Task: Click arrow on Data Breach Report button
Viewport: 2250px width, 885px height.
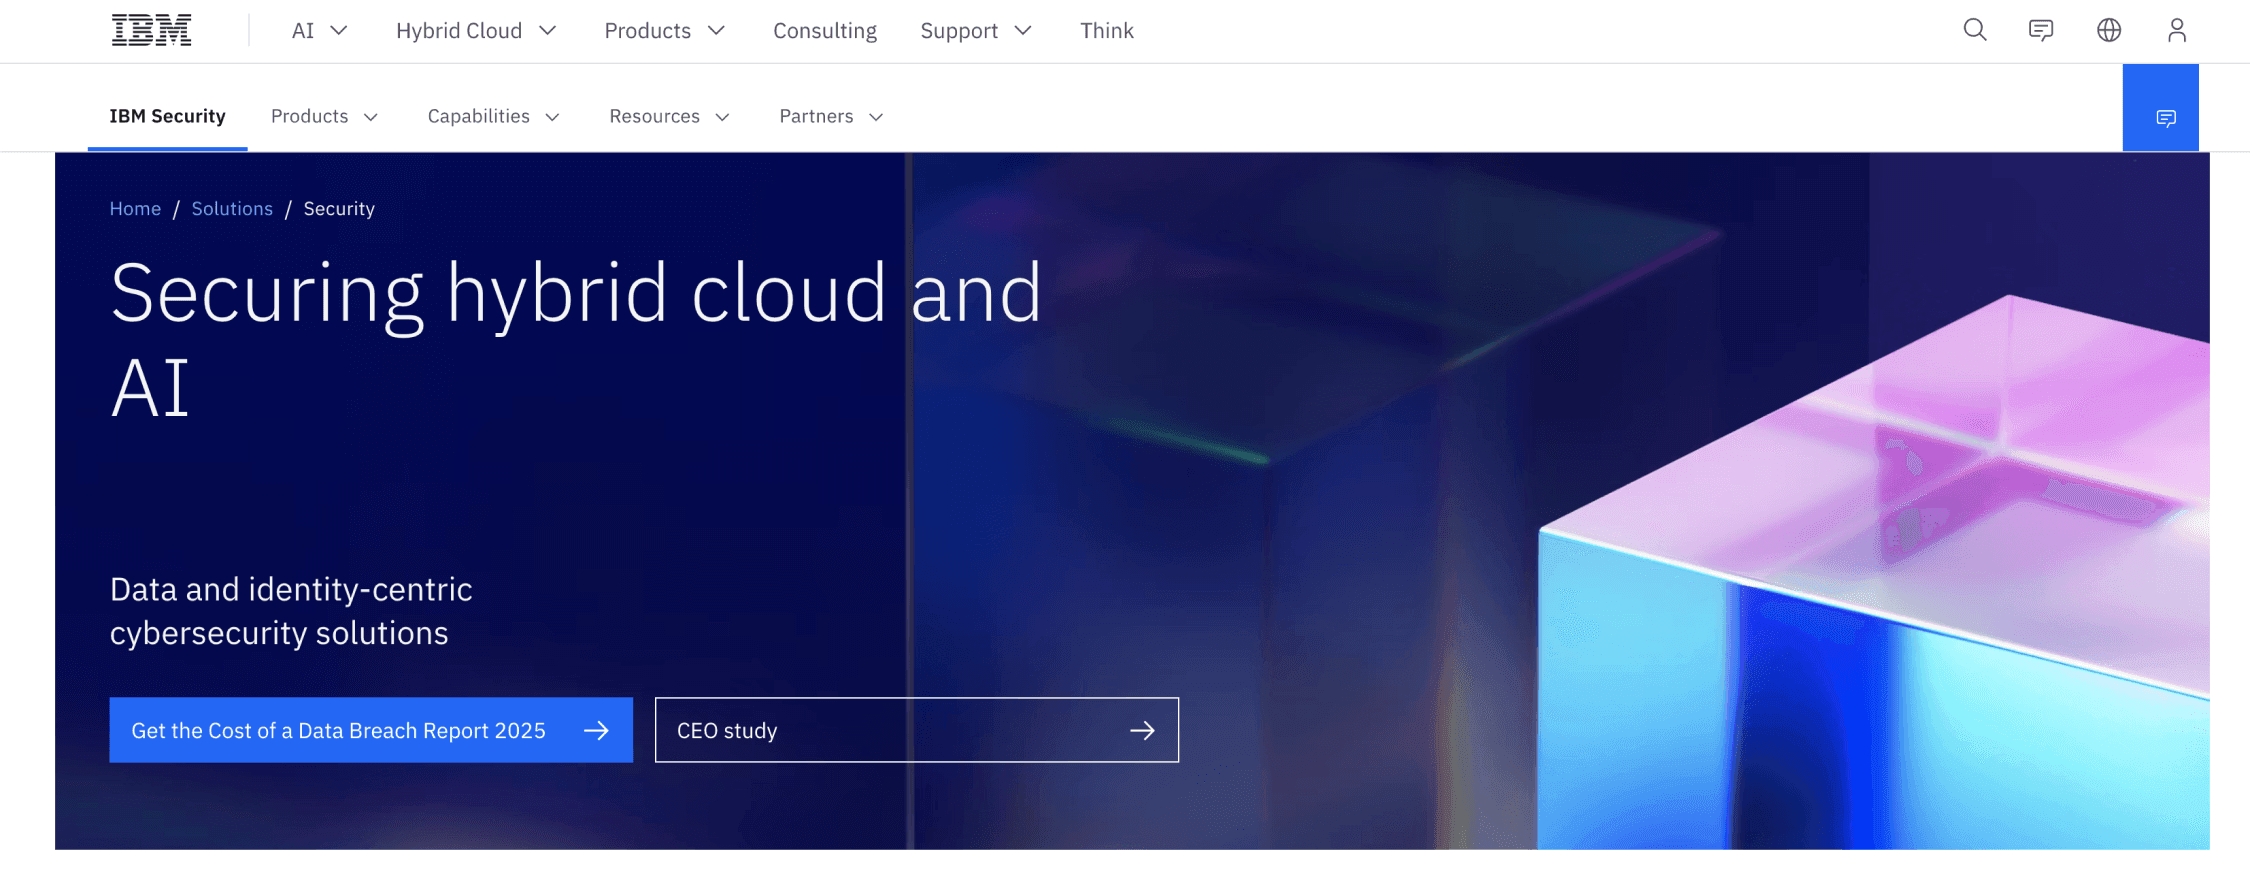Action: pyautogui.click(x=596, y=731)
